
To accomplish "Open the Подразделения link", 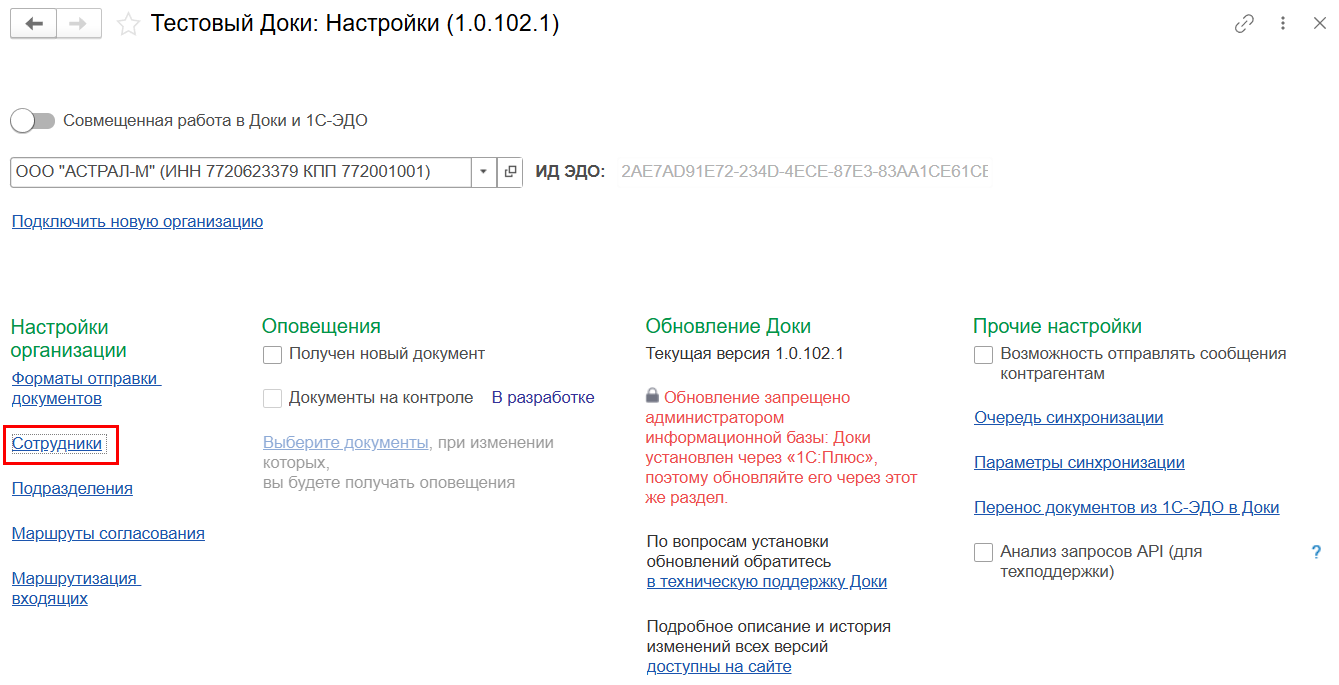I will (x=72, y=488).
